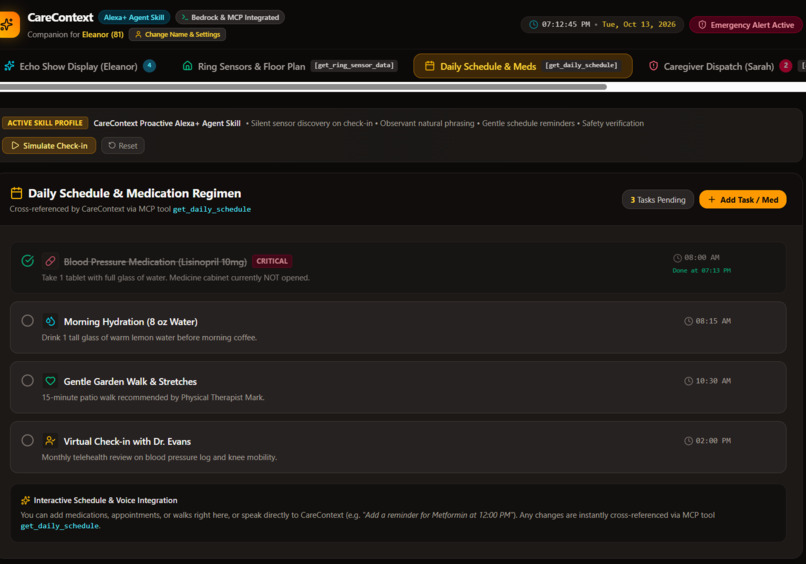Mark Morning Hydration as done
The height and width of the screenshot is (564, 806).
(x=28, y=321)
